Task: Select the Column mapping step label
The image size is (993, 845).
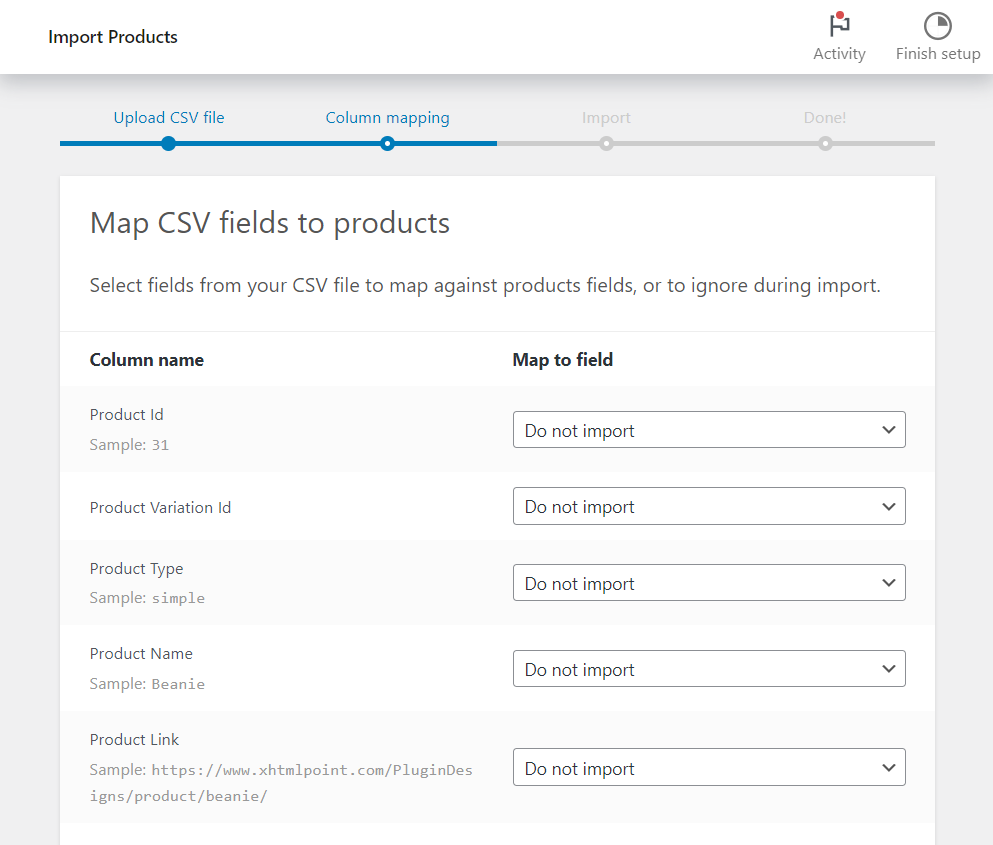Action: tap(388, 118)
